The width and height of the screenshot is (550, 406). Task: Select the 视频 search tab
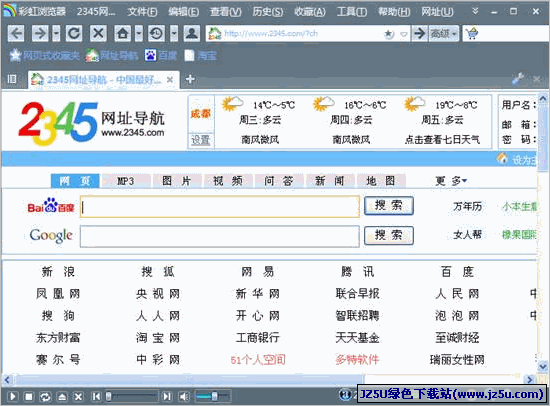[228, 181]
